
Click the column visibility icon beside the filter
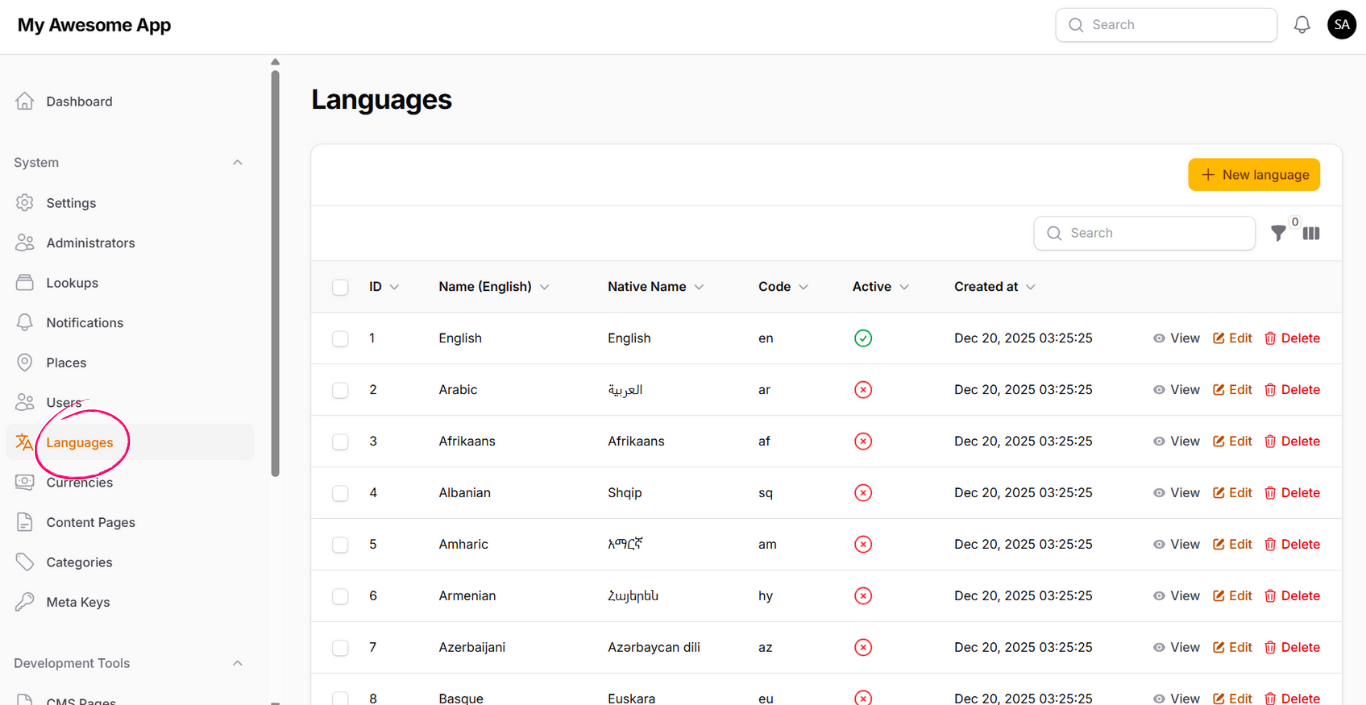click(x=1311, y=233)
